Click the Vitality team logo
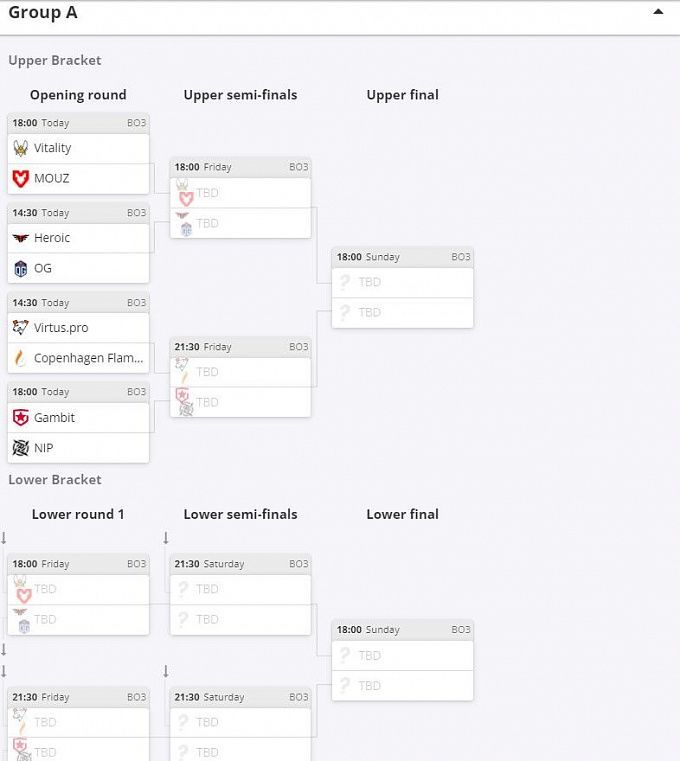The width and height of the screenshot is (680, 761). 21,148
